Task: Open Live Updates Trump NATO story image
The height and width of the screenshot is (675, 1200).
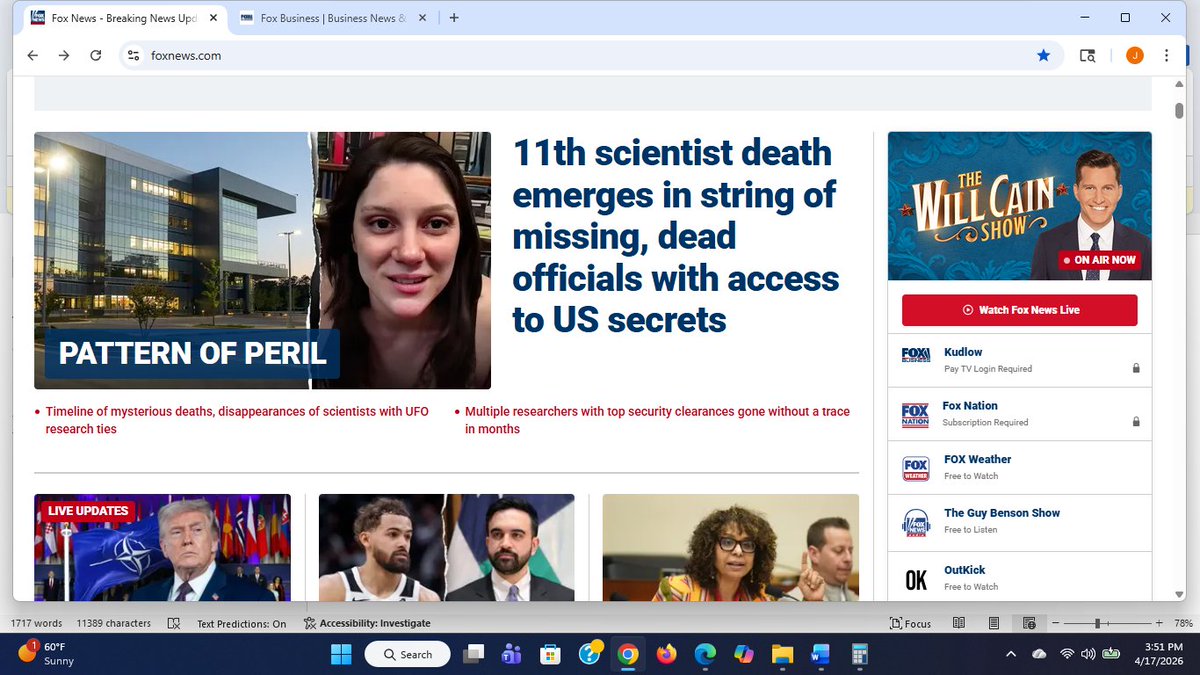Action: click(162, 547)
